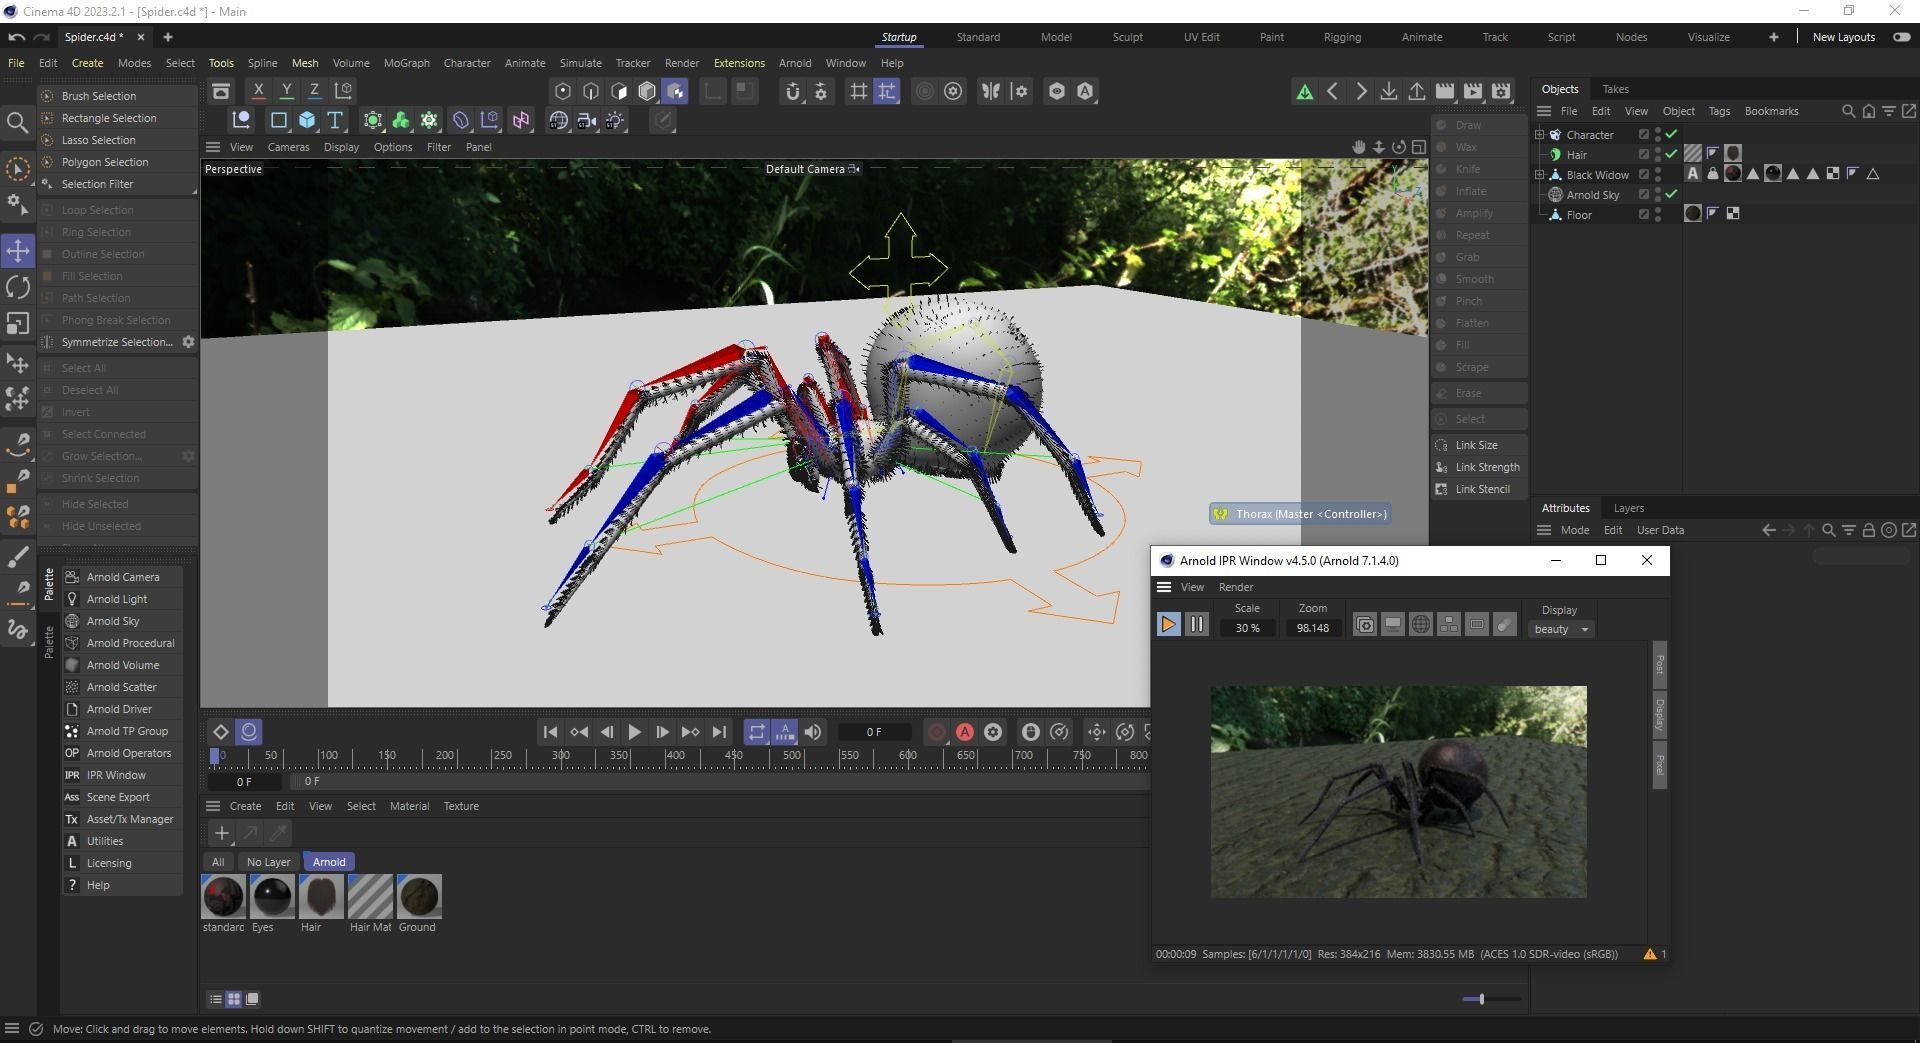Toggle timeline sound icon
Viewport: 1920px width, 1043px height.
813,732
